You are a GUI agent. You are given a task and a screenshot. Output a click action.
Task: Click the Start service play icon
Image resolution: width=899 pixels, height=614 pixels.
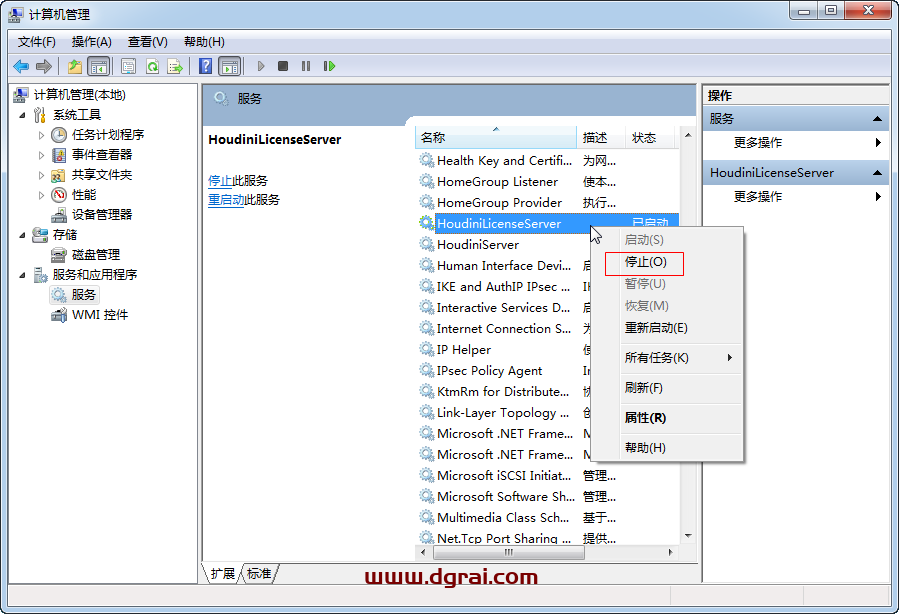pos(261,67)
